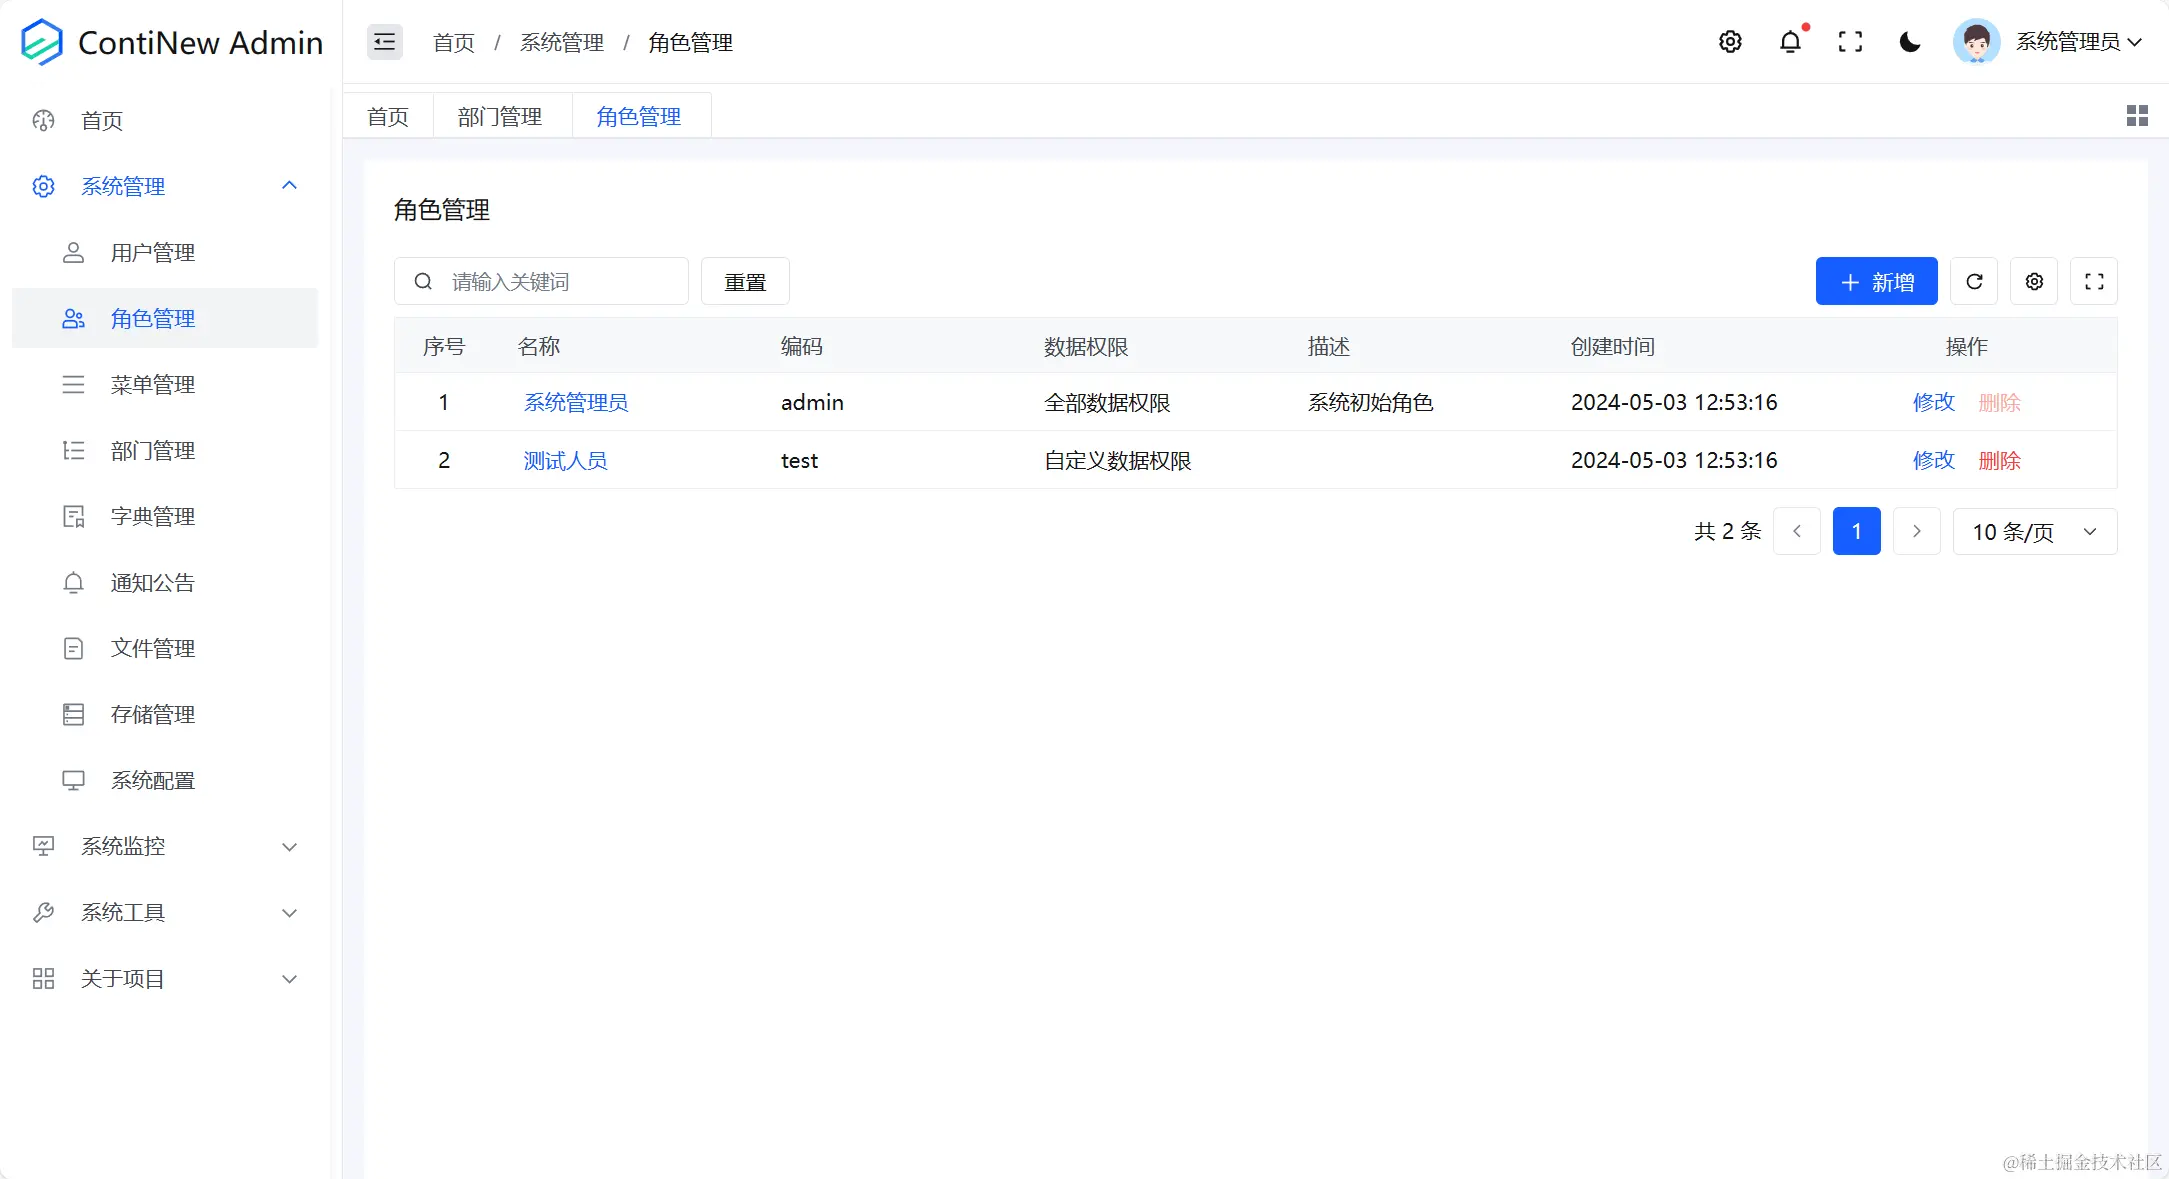Click the grid layout icon beside the tab bar
The height and width of the screenshot is (1179, 2169).
coord(2137,115)
